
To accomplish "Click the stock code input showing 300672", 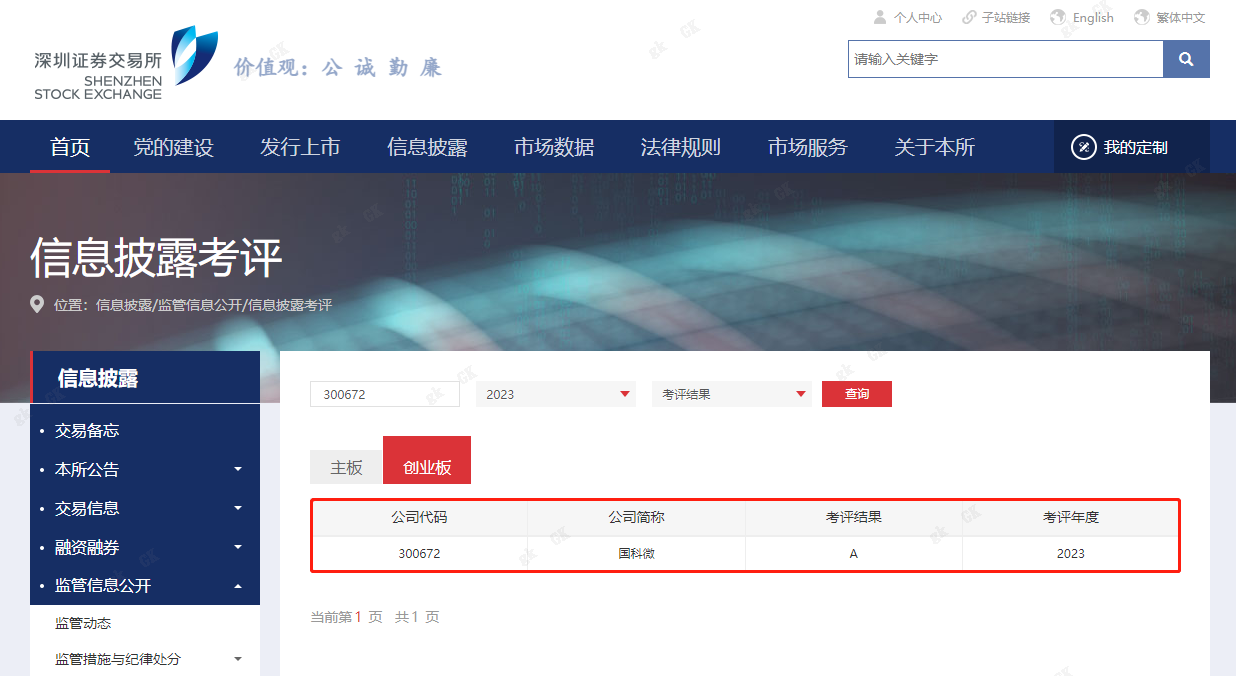I will [x=384, y=394].
